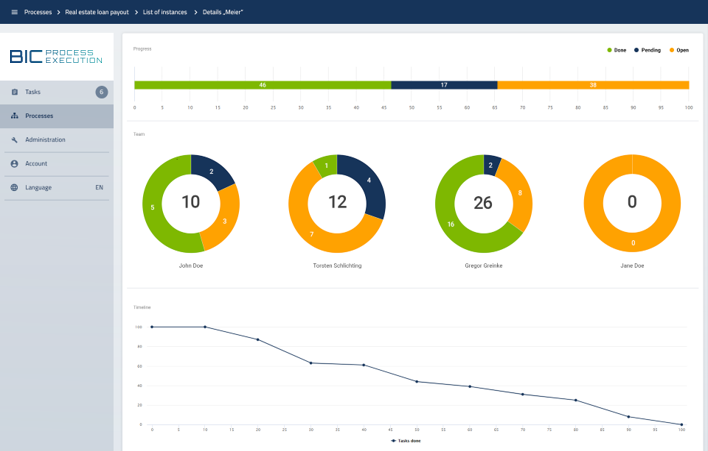Click the total 26 in Gregor's chart
708x451 pixels.
point(483,203)
